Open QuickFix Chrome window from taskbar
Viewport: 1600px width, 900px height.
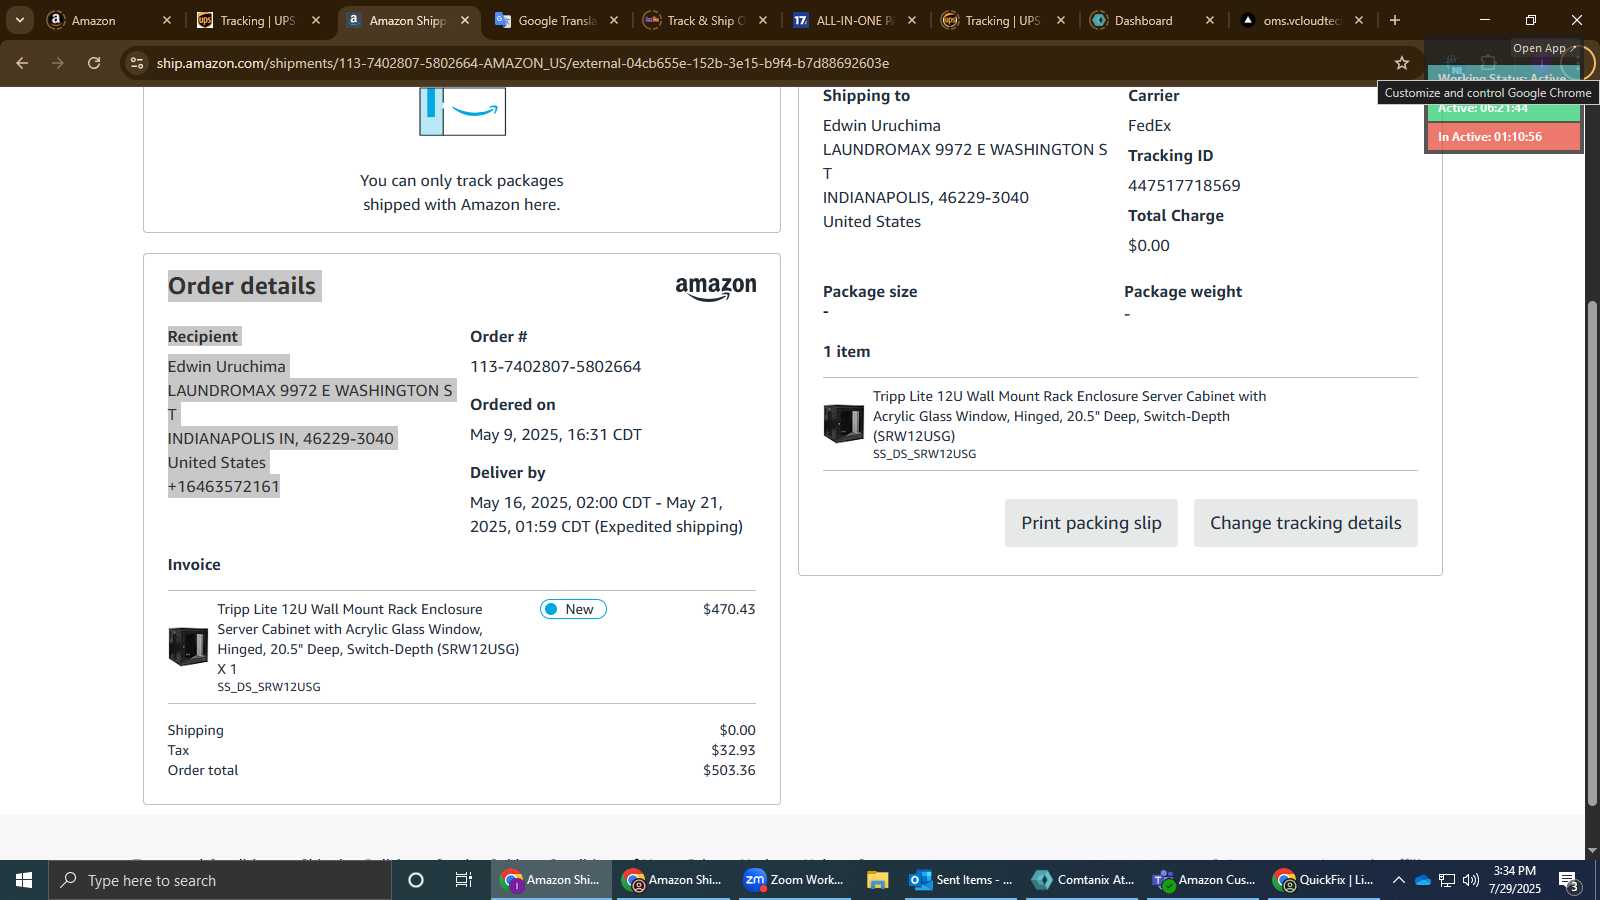(x=1324, y=880)
